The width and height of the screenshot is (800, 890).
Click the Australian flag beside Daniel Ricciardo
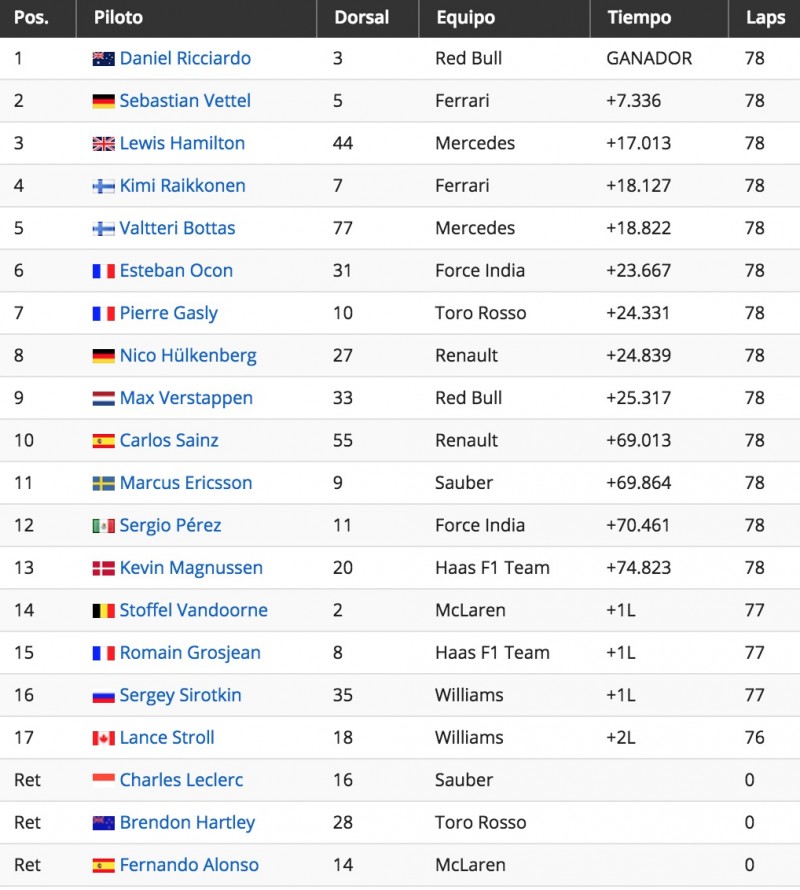click(103, 58)
